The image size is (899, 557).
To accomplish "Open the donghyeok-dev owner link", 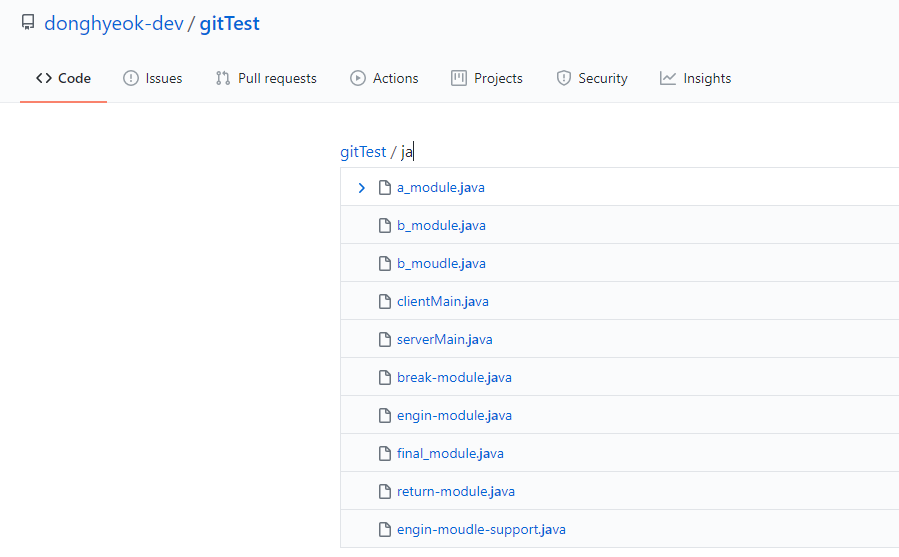I will 114,24.
